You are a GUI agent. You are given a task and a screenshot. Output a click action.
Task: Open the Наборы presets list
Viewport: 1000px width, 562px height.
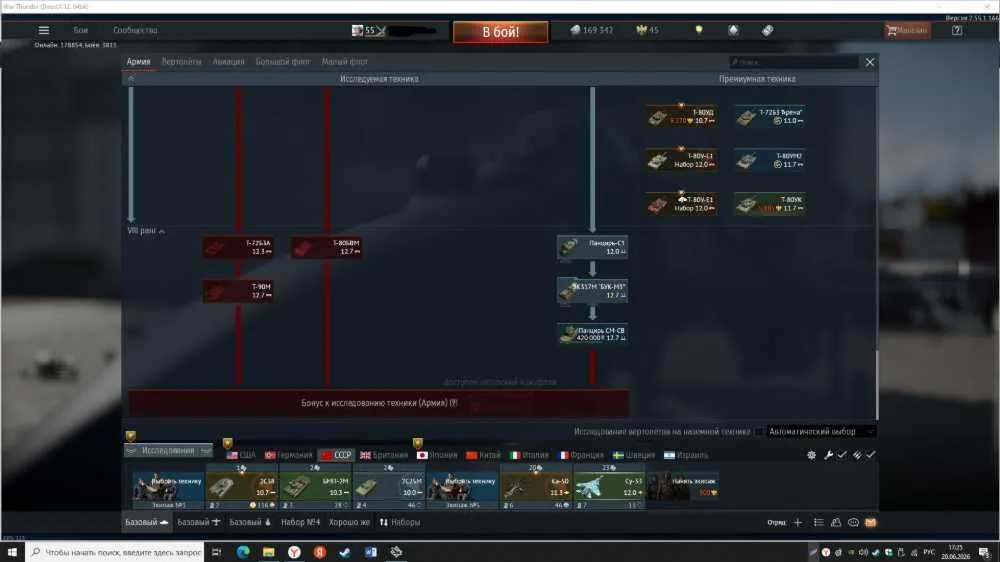pos(400,522)
